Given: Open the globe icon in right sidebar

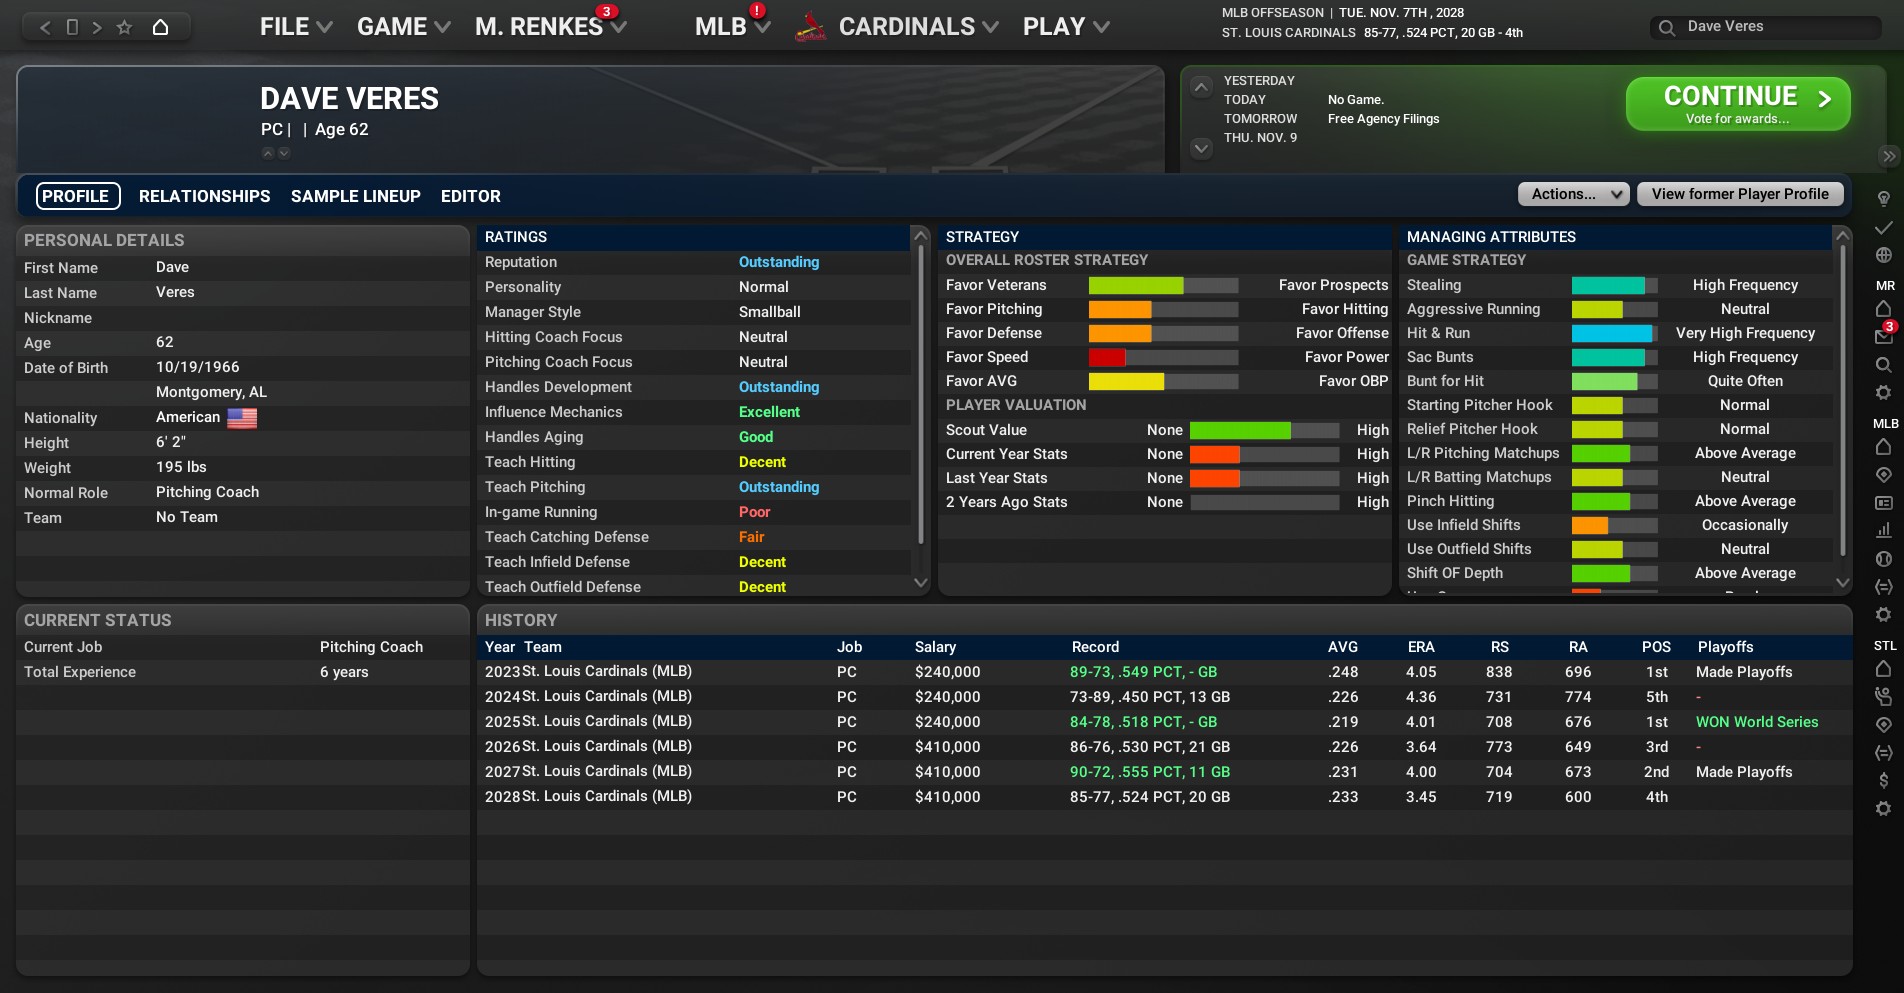Looking at the screenshot, I should pos(1883,256).
